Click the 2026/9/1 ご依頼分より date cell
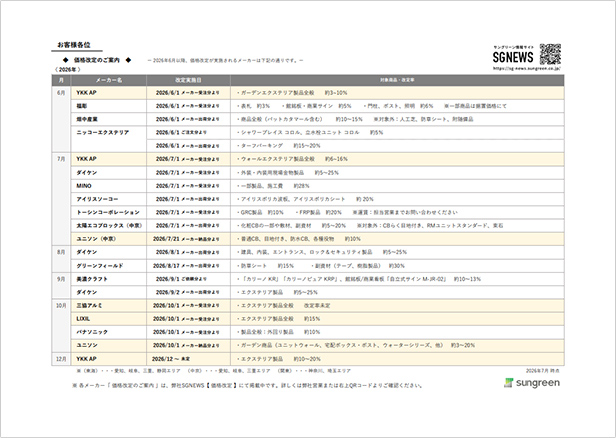Screen dimensions: 616x438 188,279
